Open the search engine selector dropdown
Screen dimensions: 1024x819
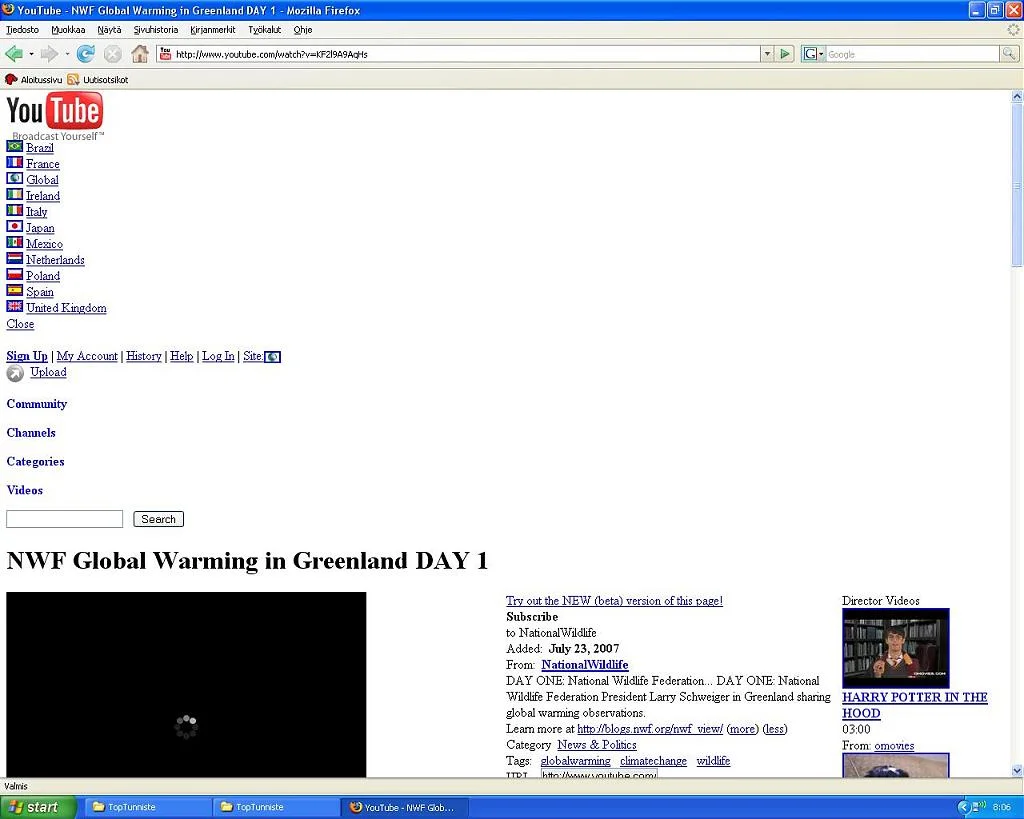coord(813,54)
